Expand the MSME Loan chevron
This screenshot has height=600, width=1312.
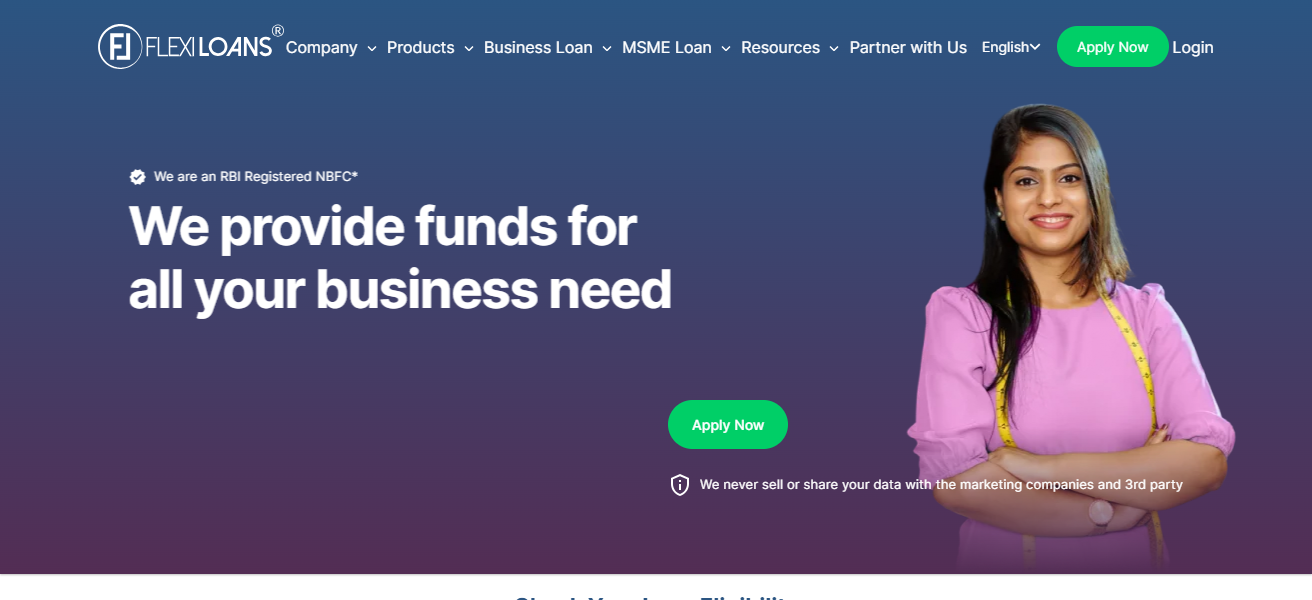(725, 48)
